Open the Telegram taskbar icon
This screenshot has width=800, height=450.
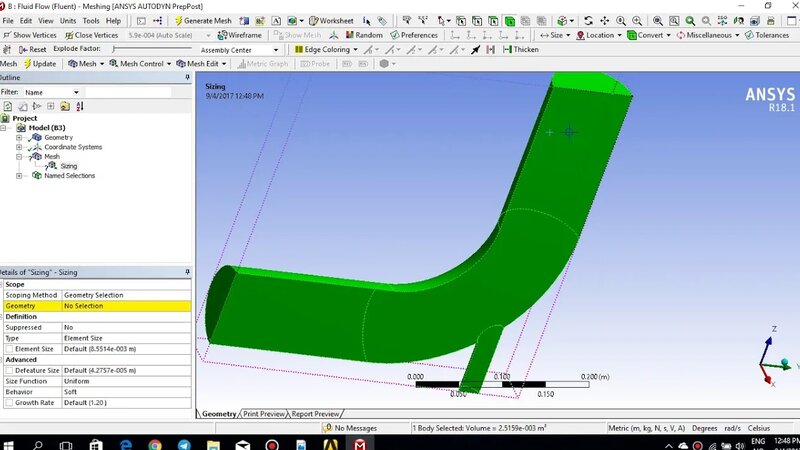click(x=184, y=445)
